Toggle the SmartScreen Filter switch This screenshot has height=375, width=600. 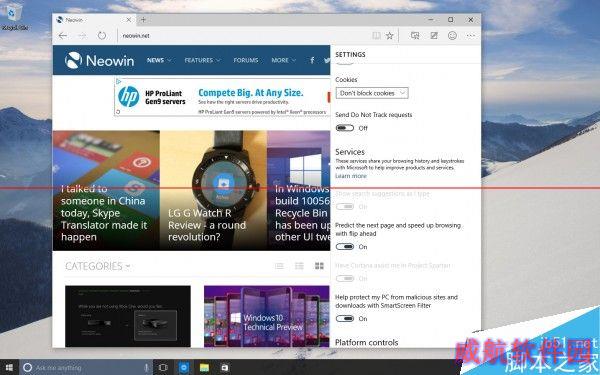[x=345, y=318]
